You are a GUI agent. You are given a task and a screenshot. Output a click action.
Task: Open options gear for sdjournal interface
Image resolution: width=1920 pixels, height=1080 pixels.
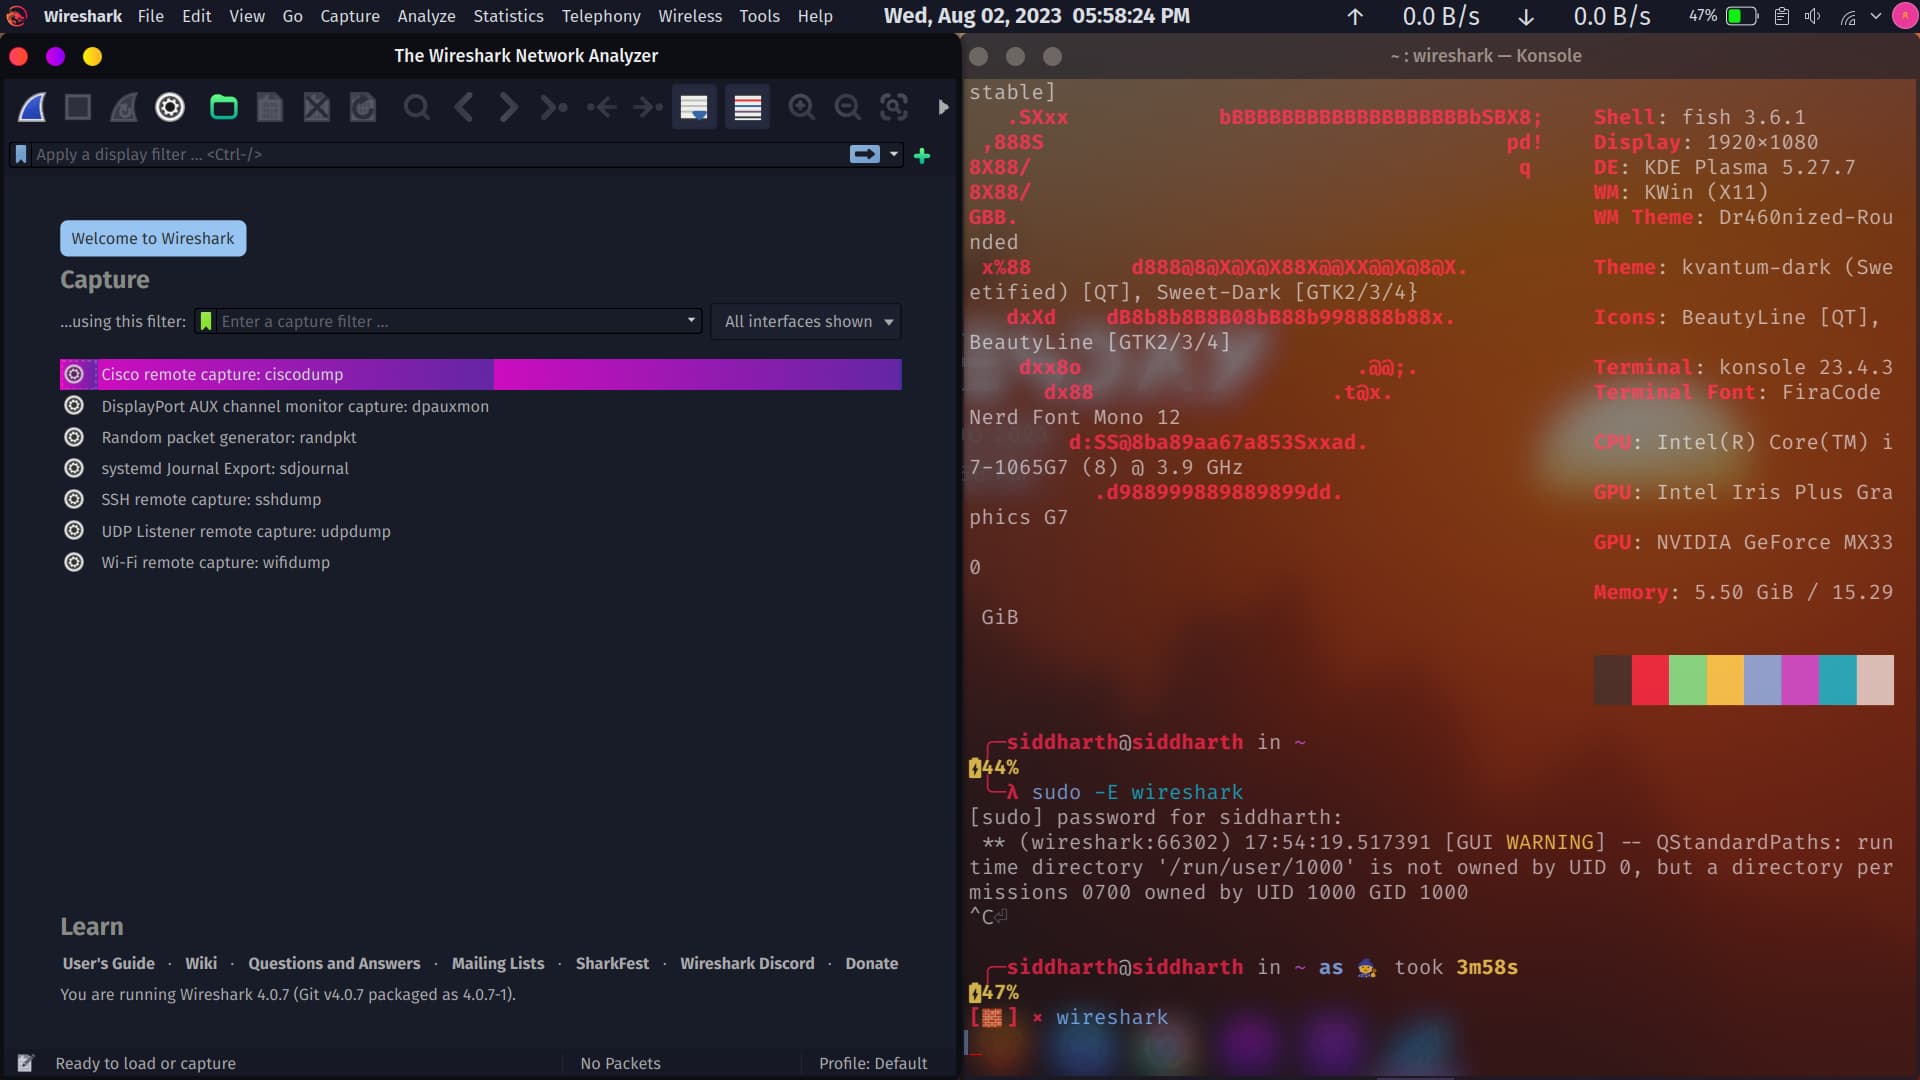[x=74, y=468]
